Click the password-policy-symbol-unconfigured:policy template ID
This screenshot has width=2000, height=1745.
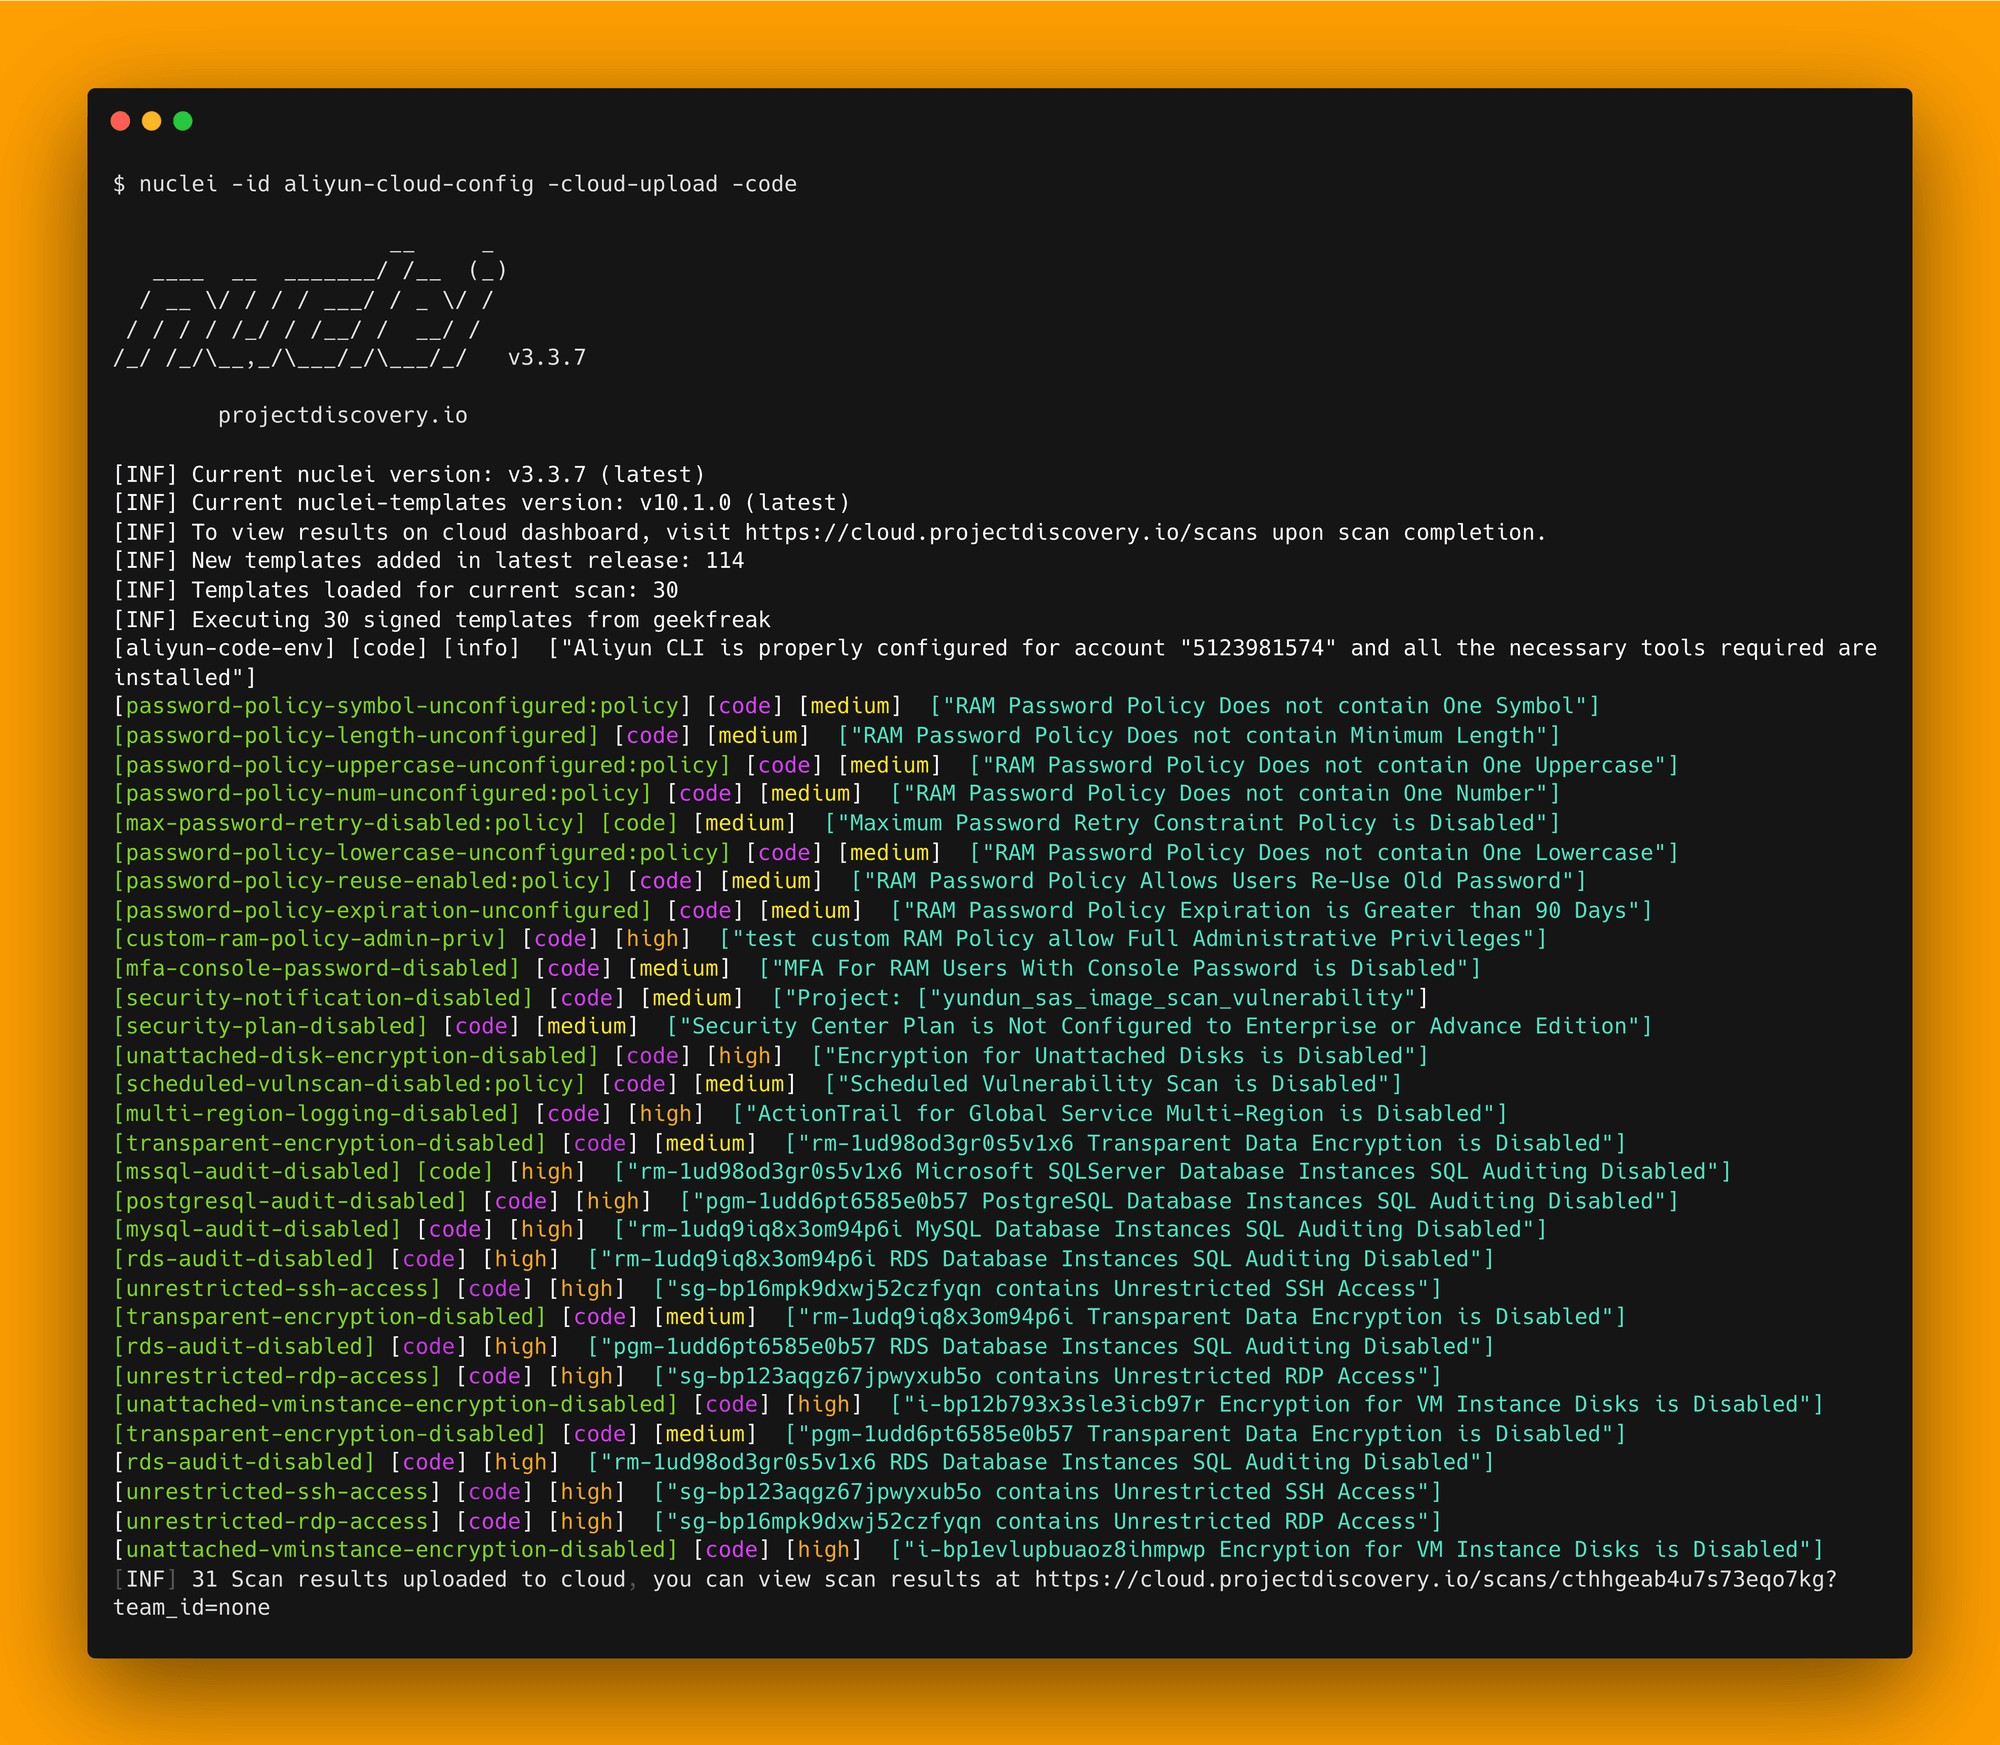click(x=402, y=706)
